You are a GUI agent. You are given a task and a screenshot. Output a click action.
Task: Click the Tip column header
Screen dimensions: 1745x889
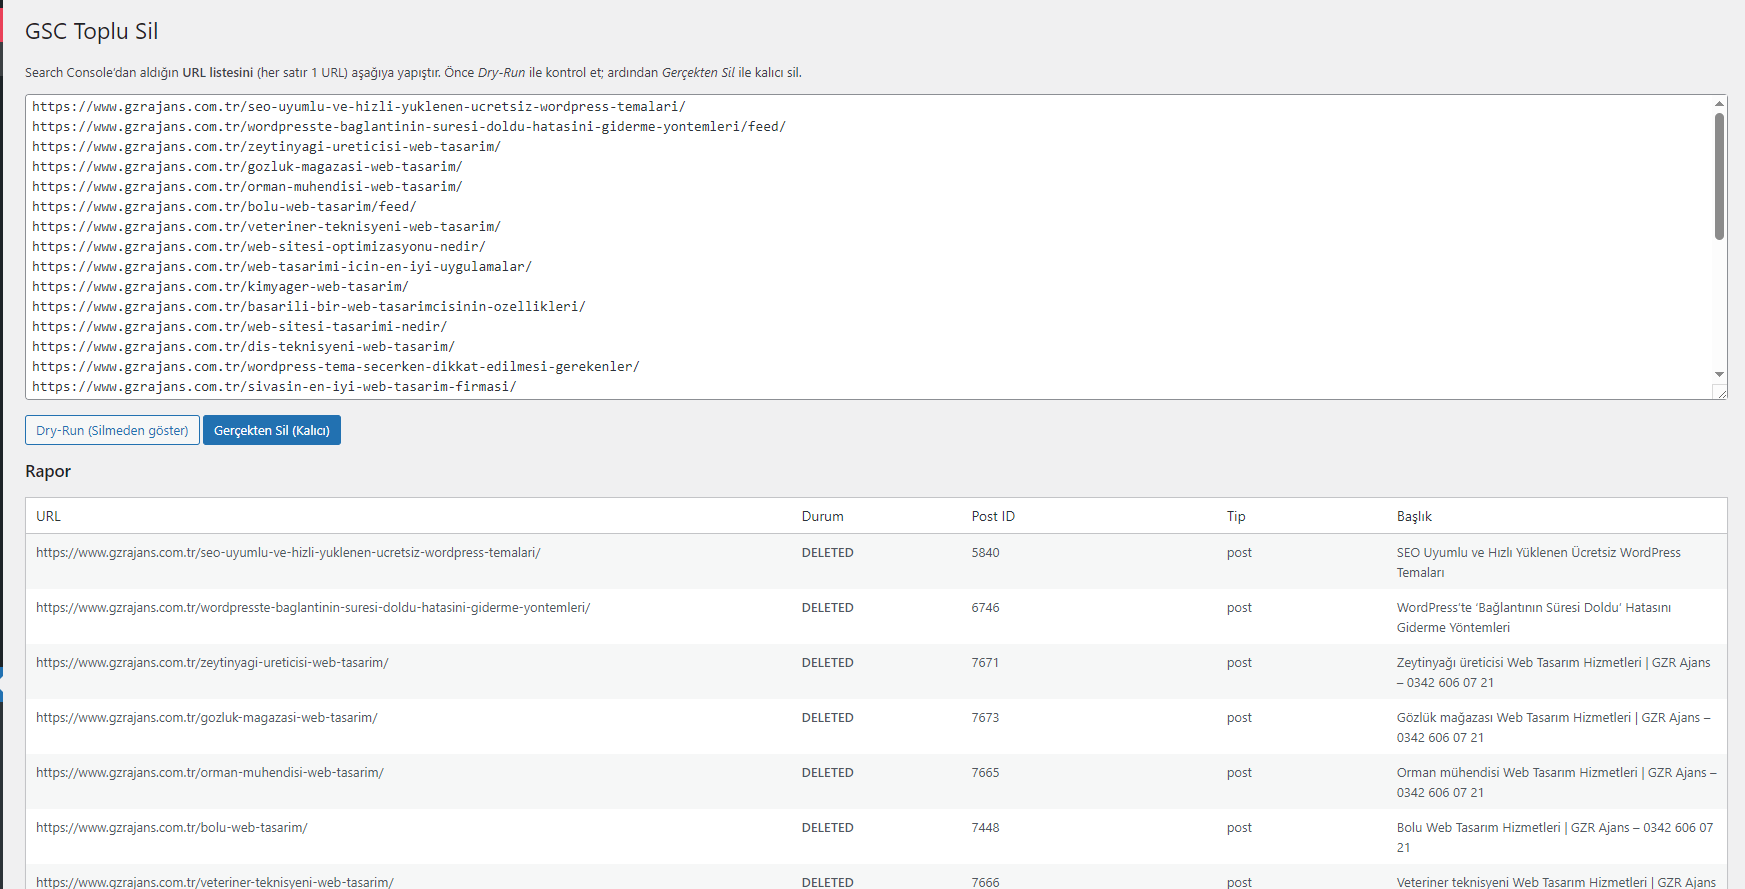click(x=1236, y=516)
